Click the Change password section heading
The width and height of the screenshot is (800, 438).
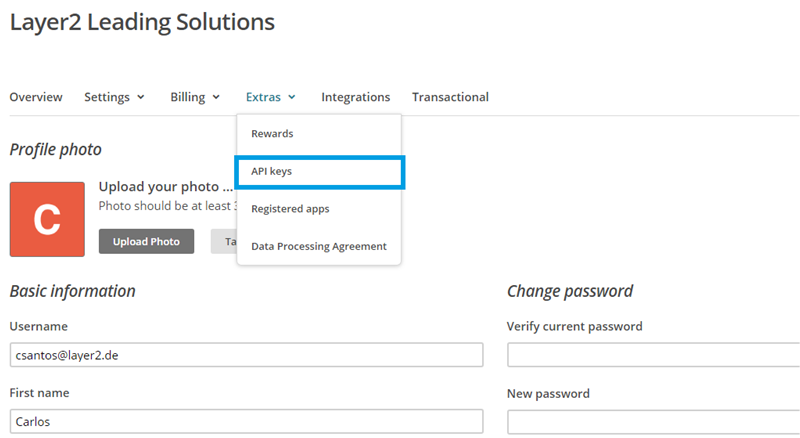570,291
